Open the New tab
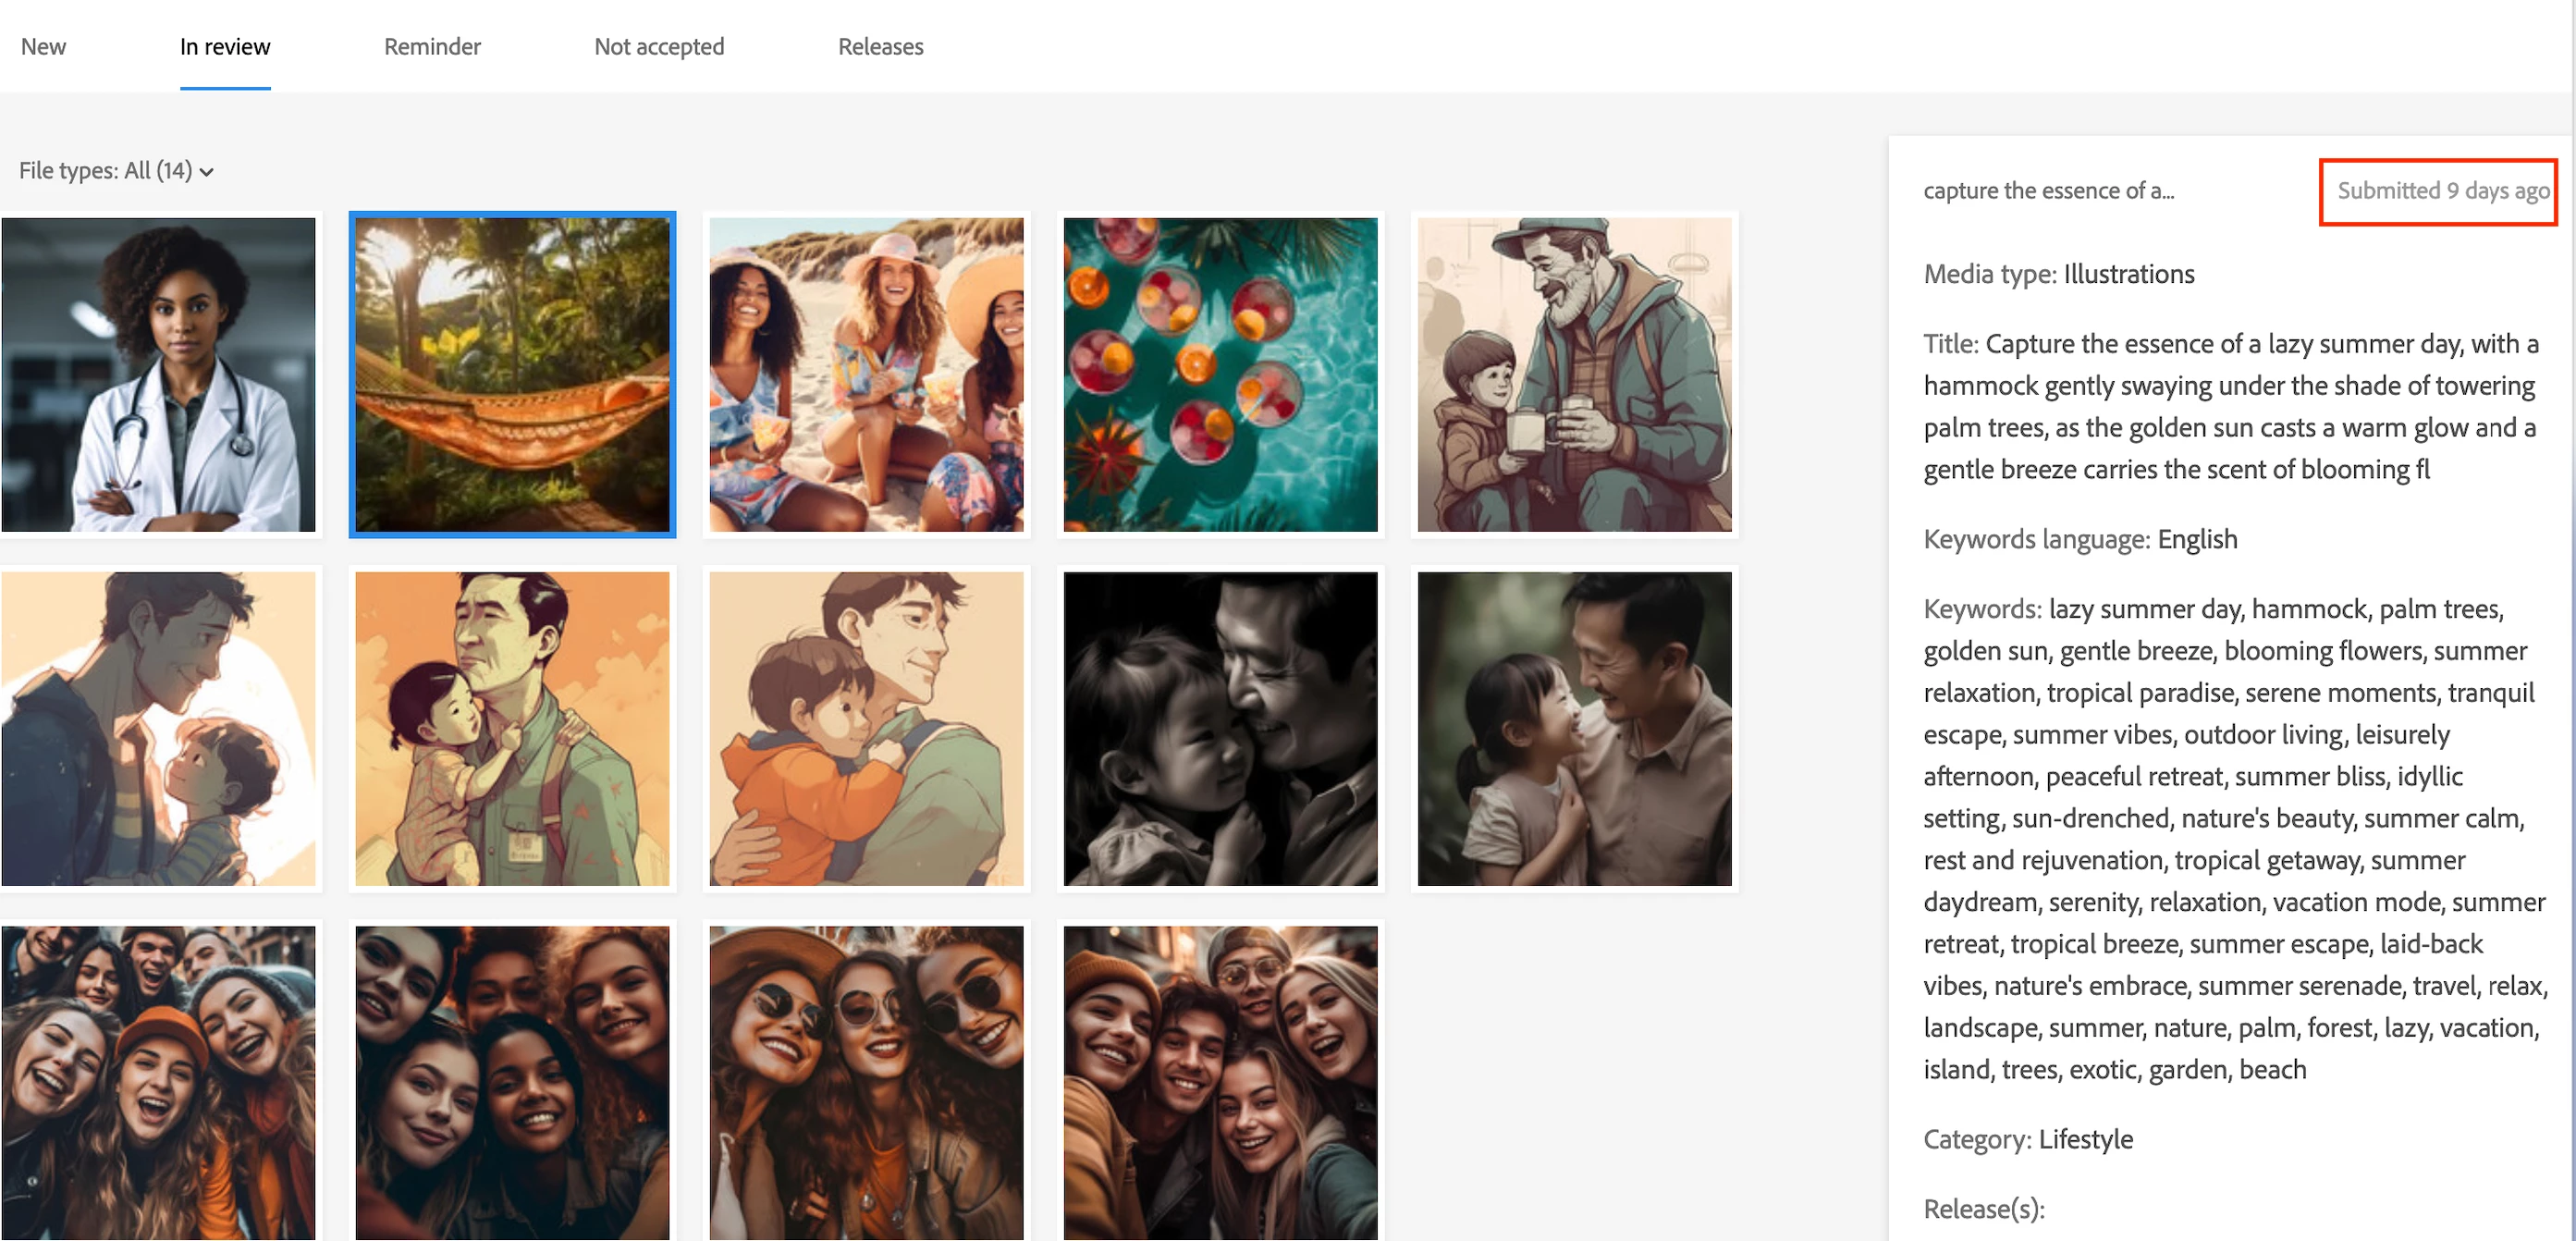The width and height of the screenshot is (2576, 1241). pos(43,47)
